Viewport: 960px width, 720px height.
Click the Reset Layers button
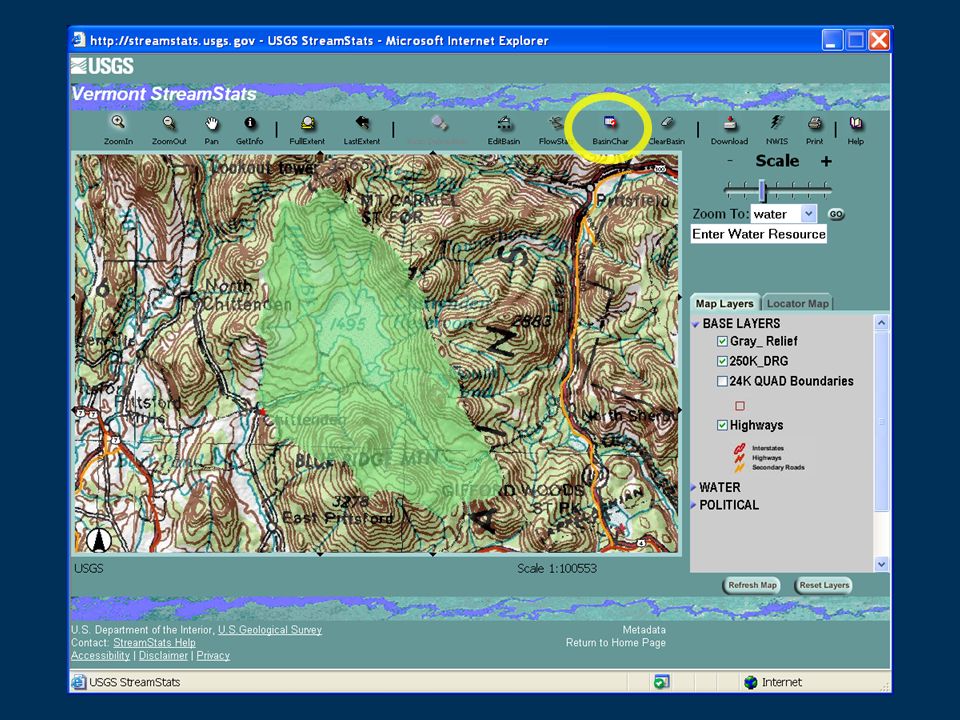(x=824, y=585)
